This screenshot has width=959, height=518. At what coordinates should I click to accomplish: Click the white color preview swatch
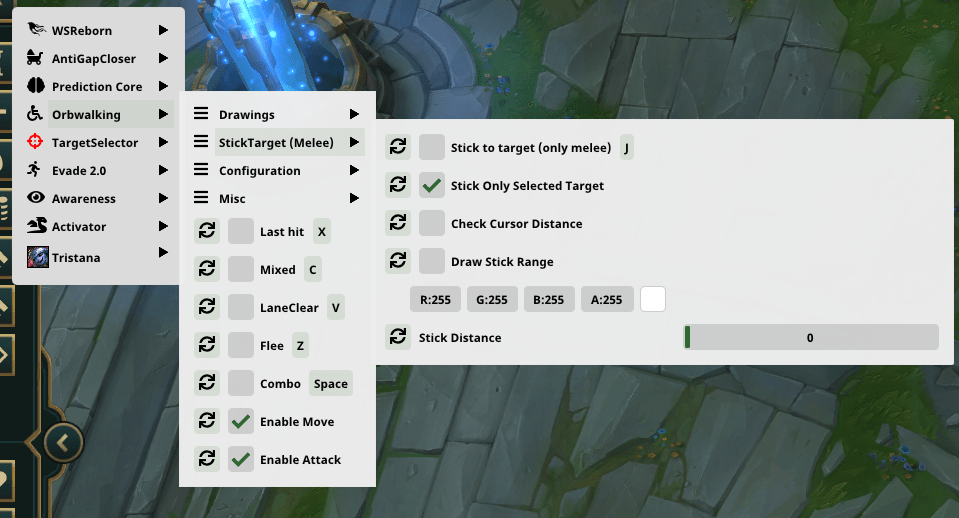tap(653, 299)
